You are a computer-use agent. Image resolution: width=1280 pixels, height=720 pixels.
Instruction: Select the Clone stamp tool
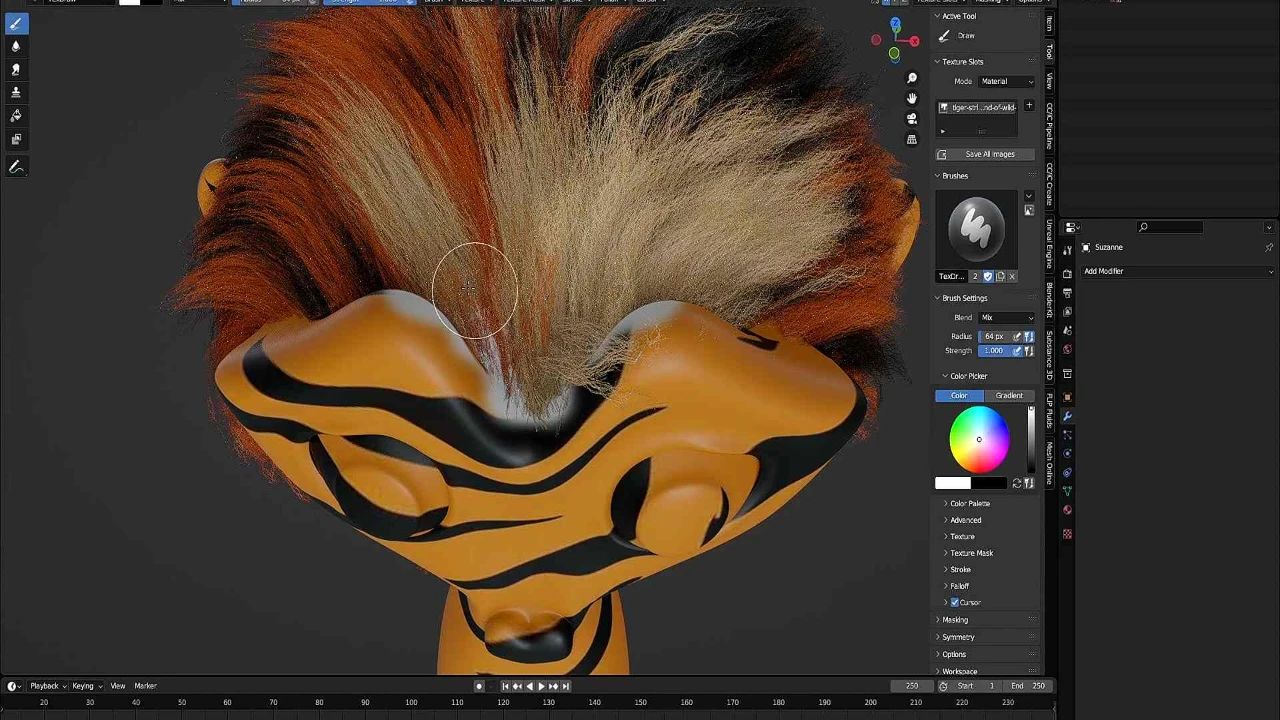click(x=16, y=92)
